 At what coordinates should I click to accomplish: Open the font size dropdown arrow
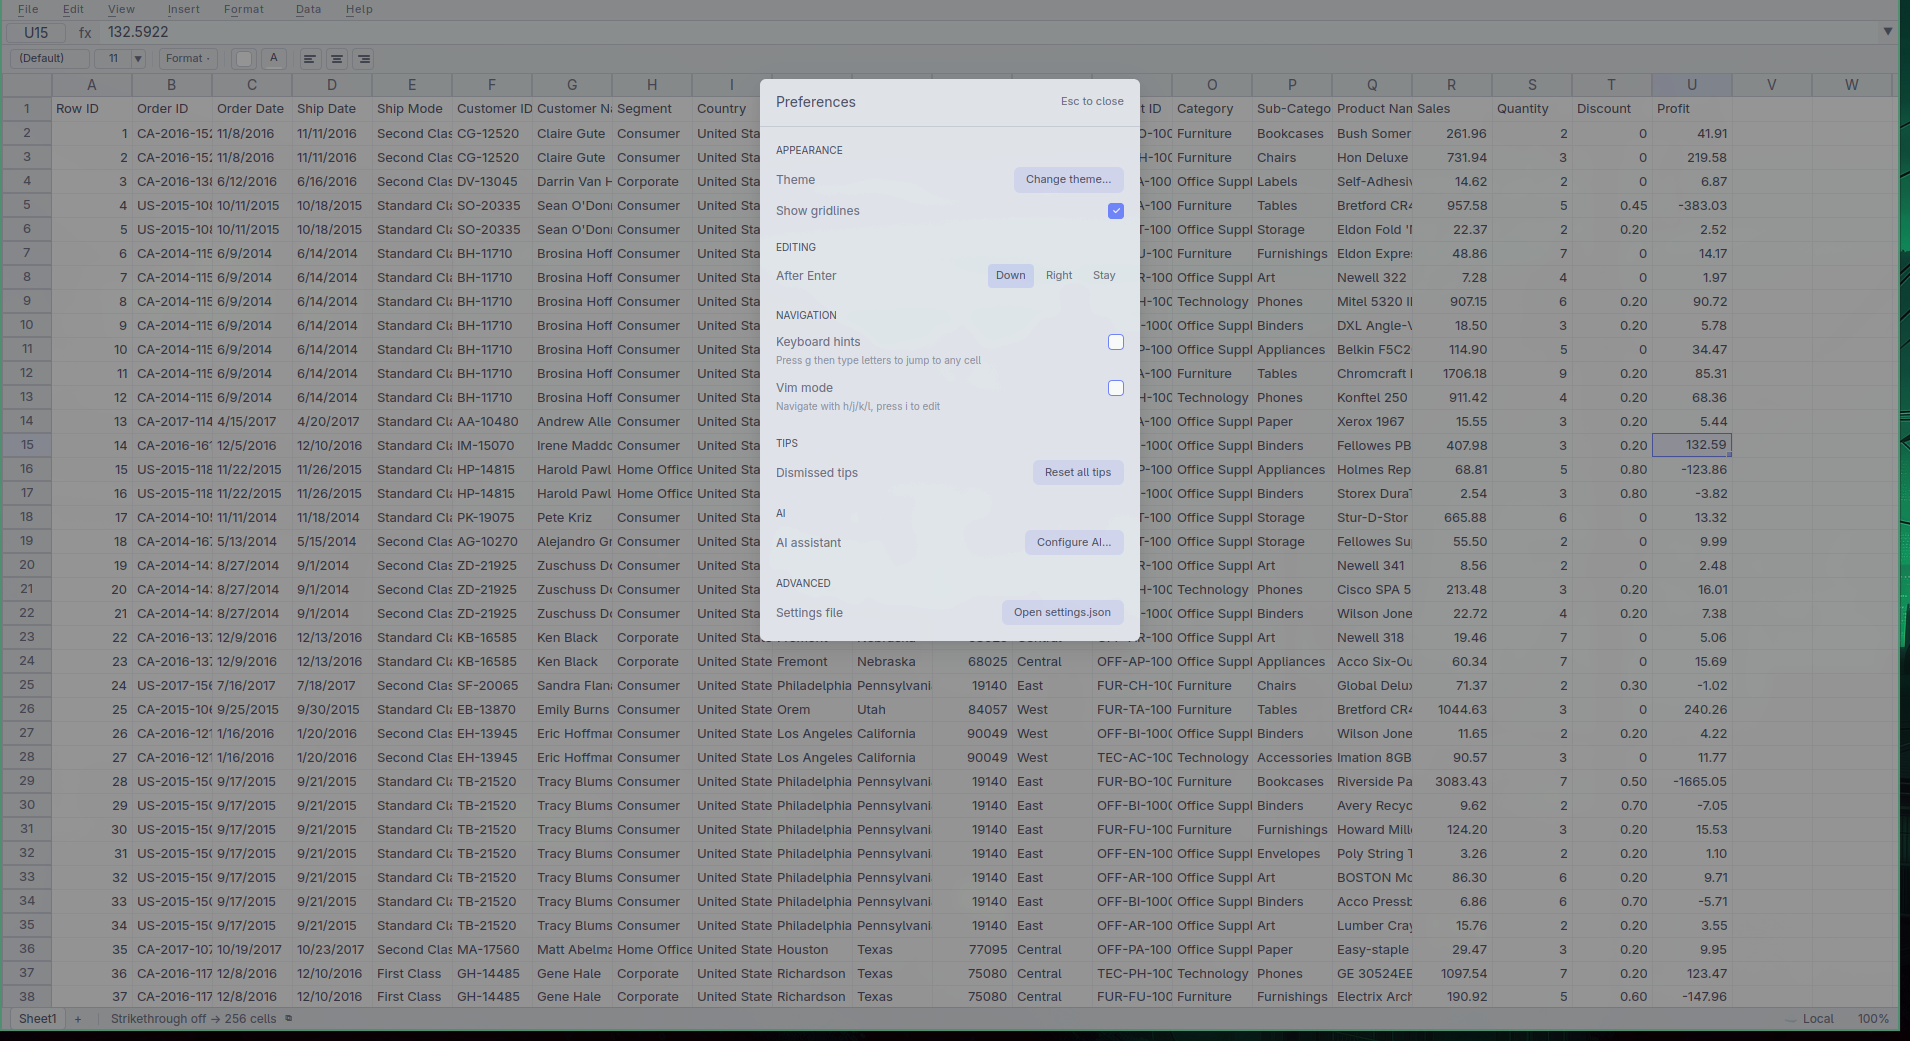coord(138,59)
